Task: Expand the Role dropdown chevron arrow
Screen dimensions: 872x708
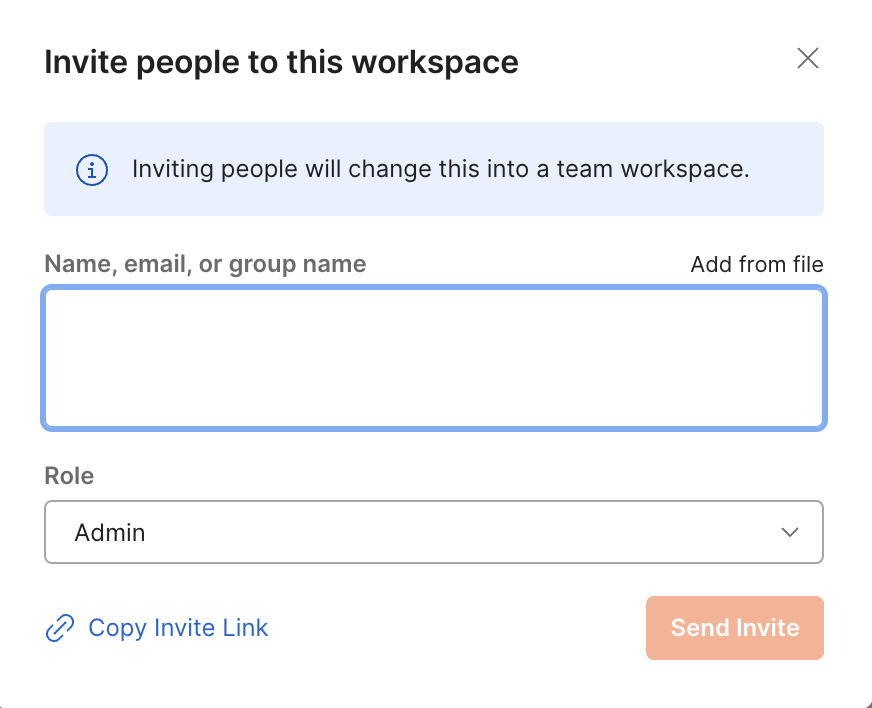Action: (x=790, y=532)
